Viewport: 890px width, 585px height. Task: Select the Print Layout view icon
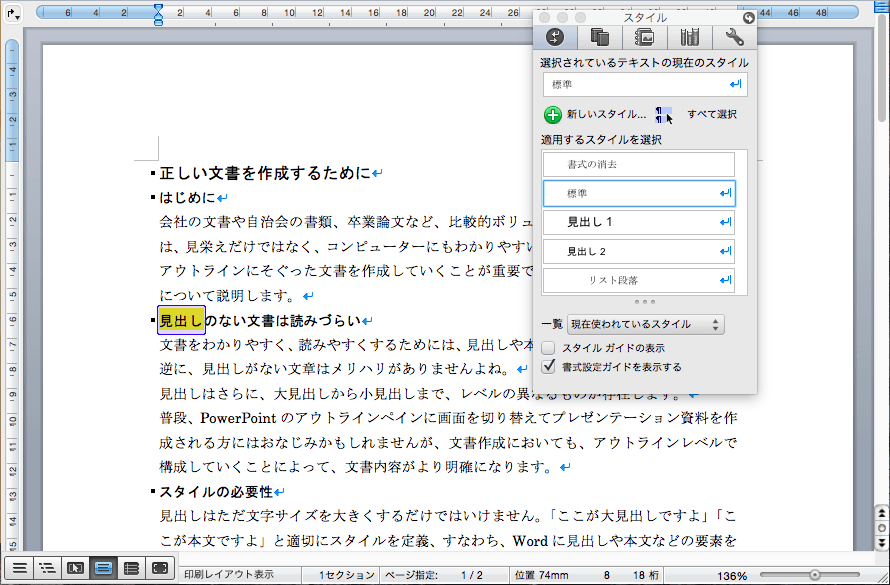pos(103,568)
